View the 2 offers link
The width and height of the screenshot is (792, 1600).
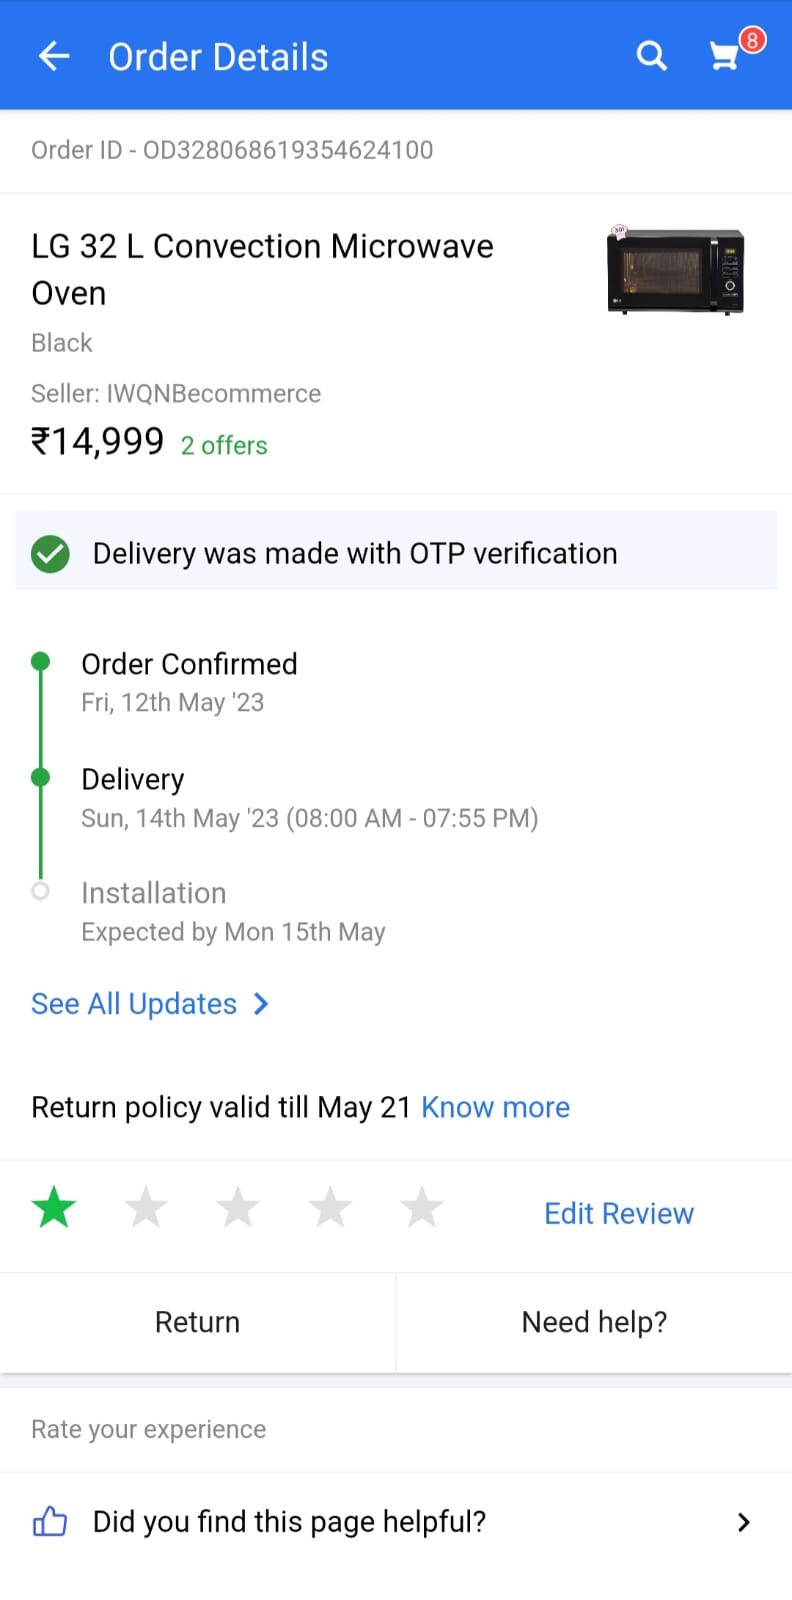pos(224,445)
